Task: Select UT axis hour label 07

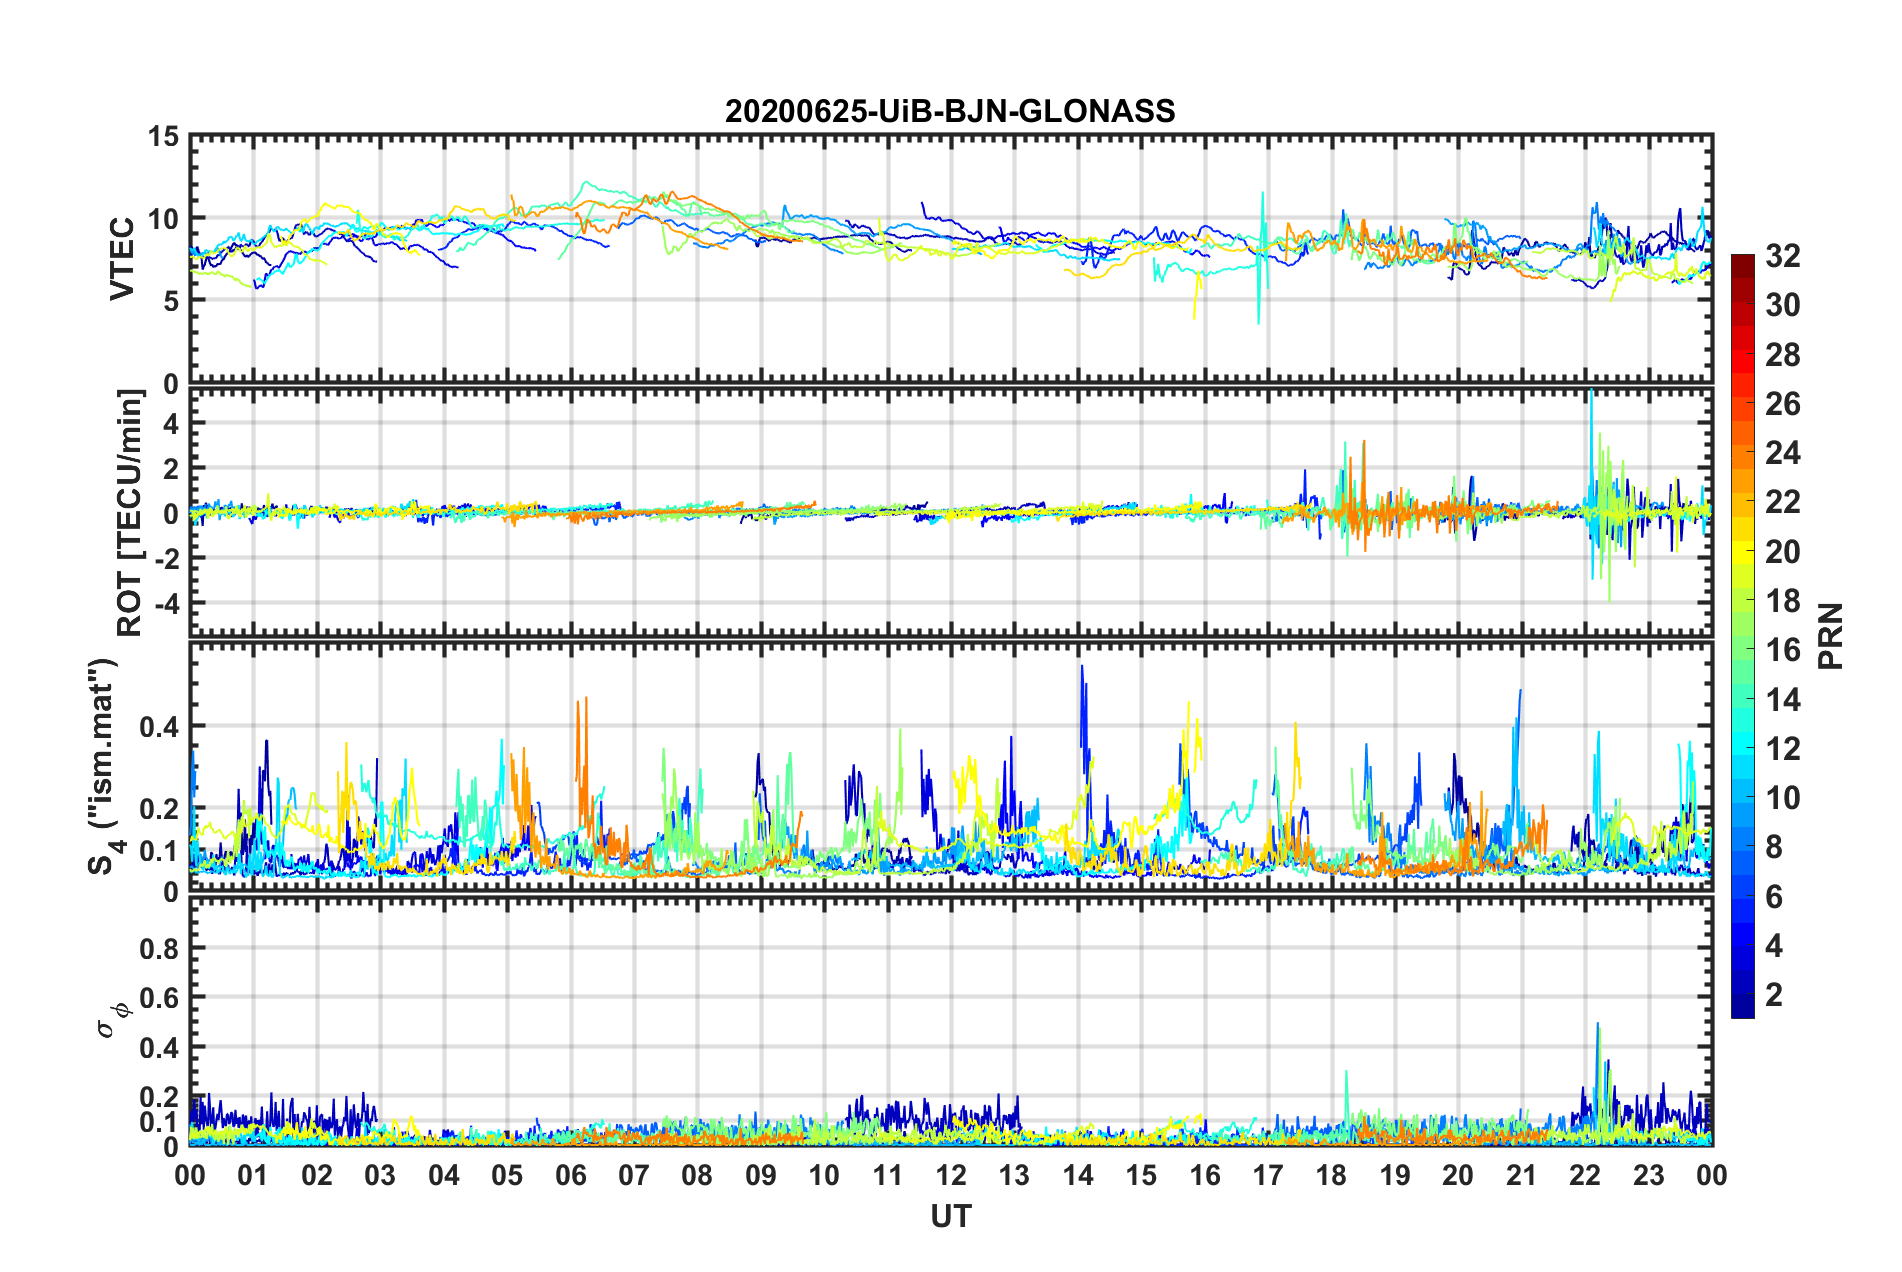Action: (634, 1175)
